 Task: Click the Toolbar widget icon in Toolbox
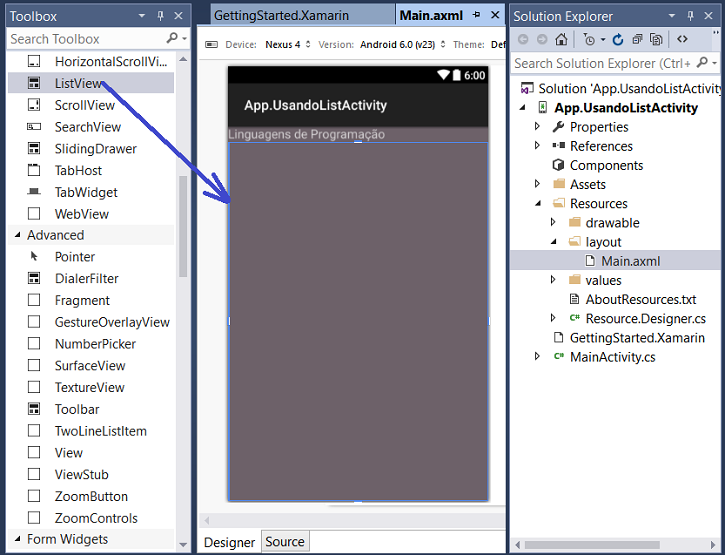pos(34,409)
